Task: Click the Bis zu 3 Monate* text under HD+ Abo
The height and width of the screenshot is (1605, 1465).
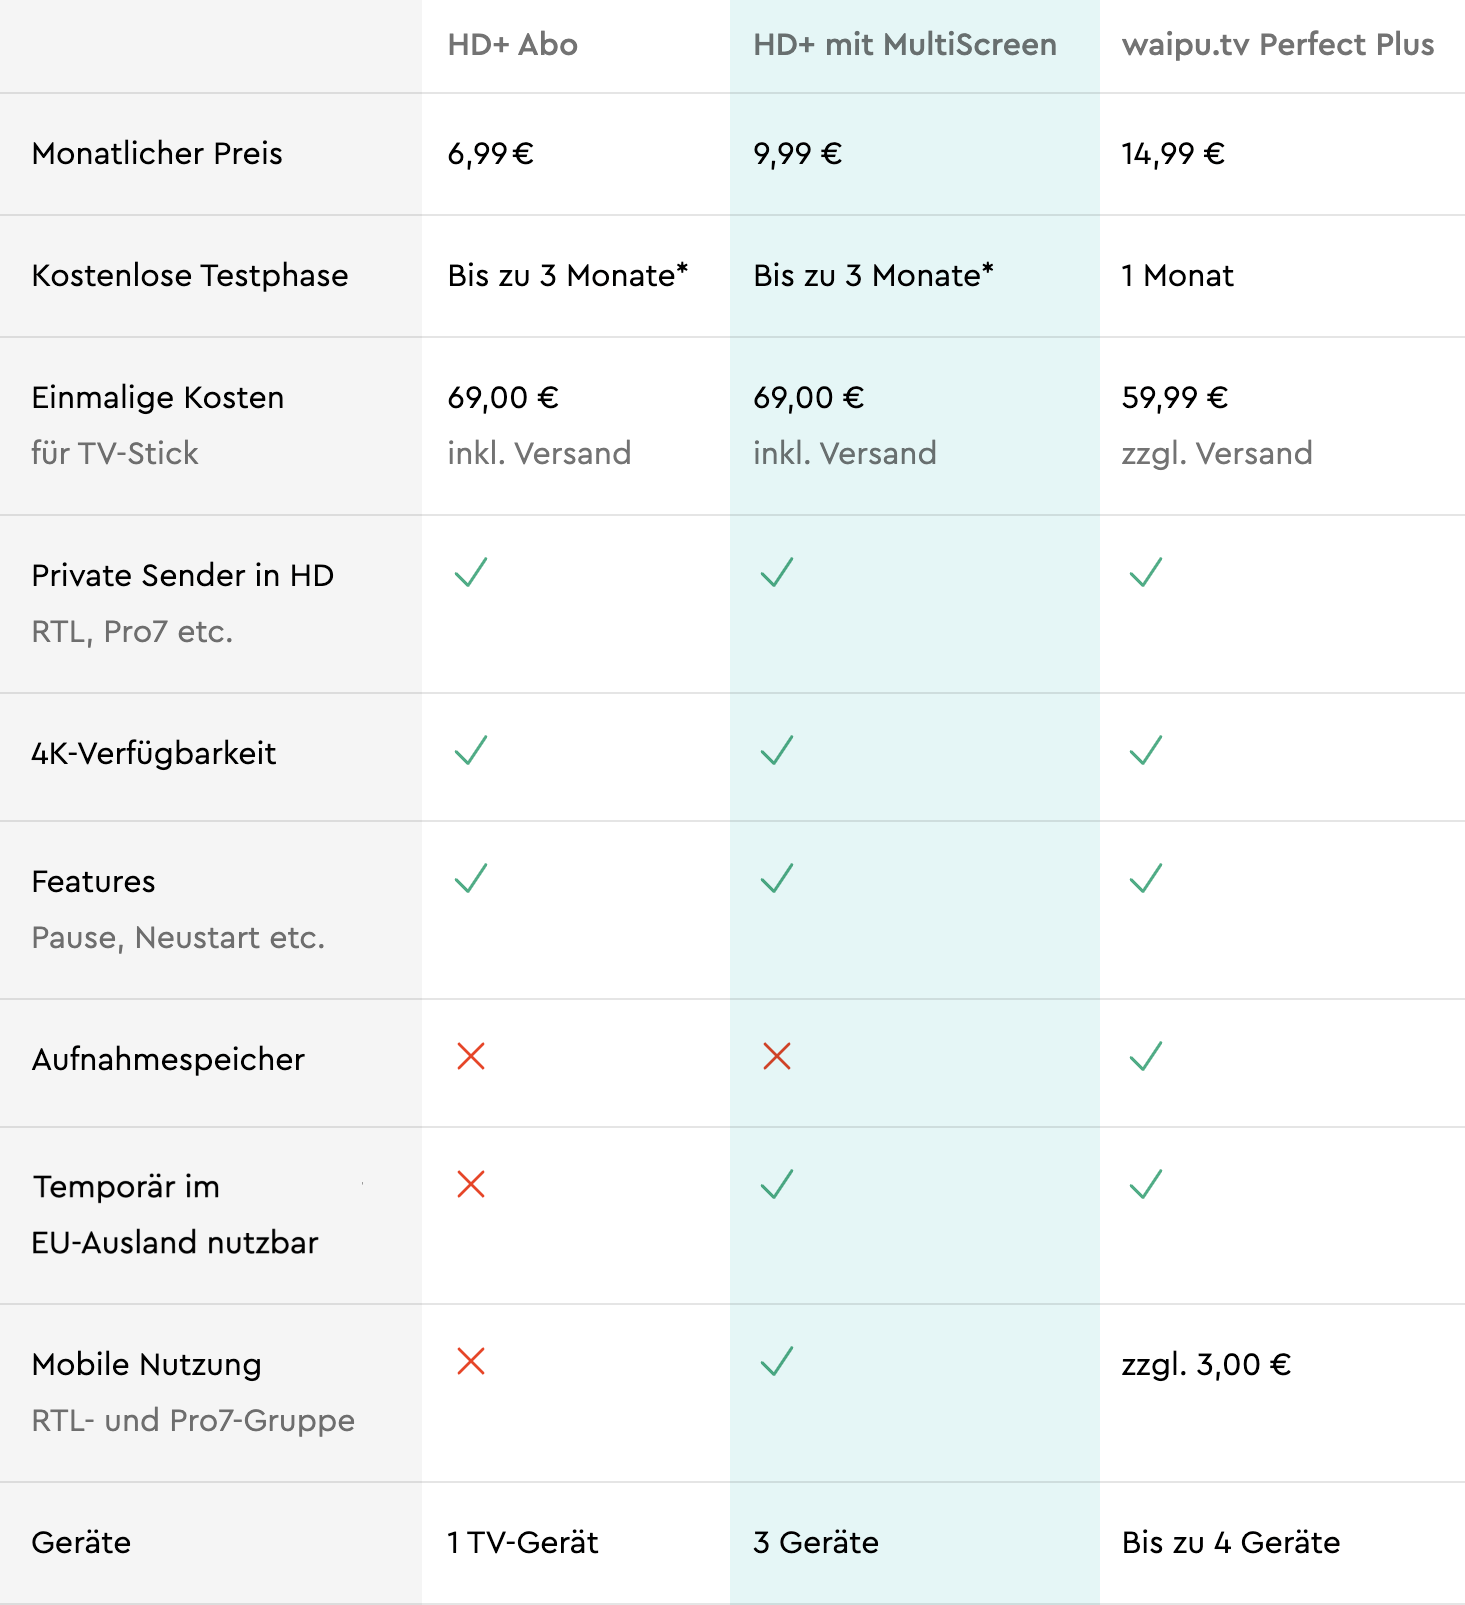Action: pyautogui.click(x=568, y=275)
